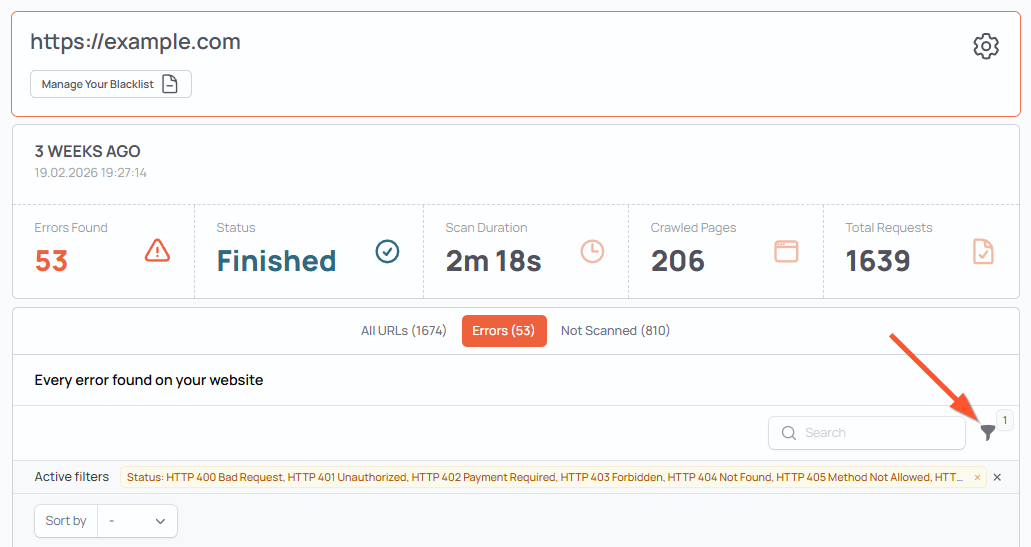This screenshot has width=1031, height=547.
Task: Click the document icon in Total Requests
Action: [983, 251]
